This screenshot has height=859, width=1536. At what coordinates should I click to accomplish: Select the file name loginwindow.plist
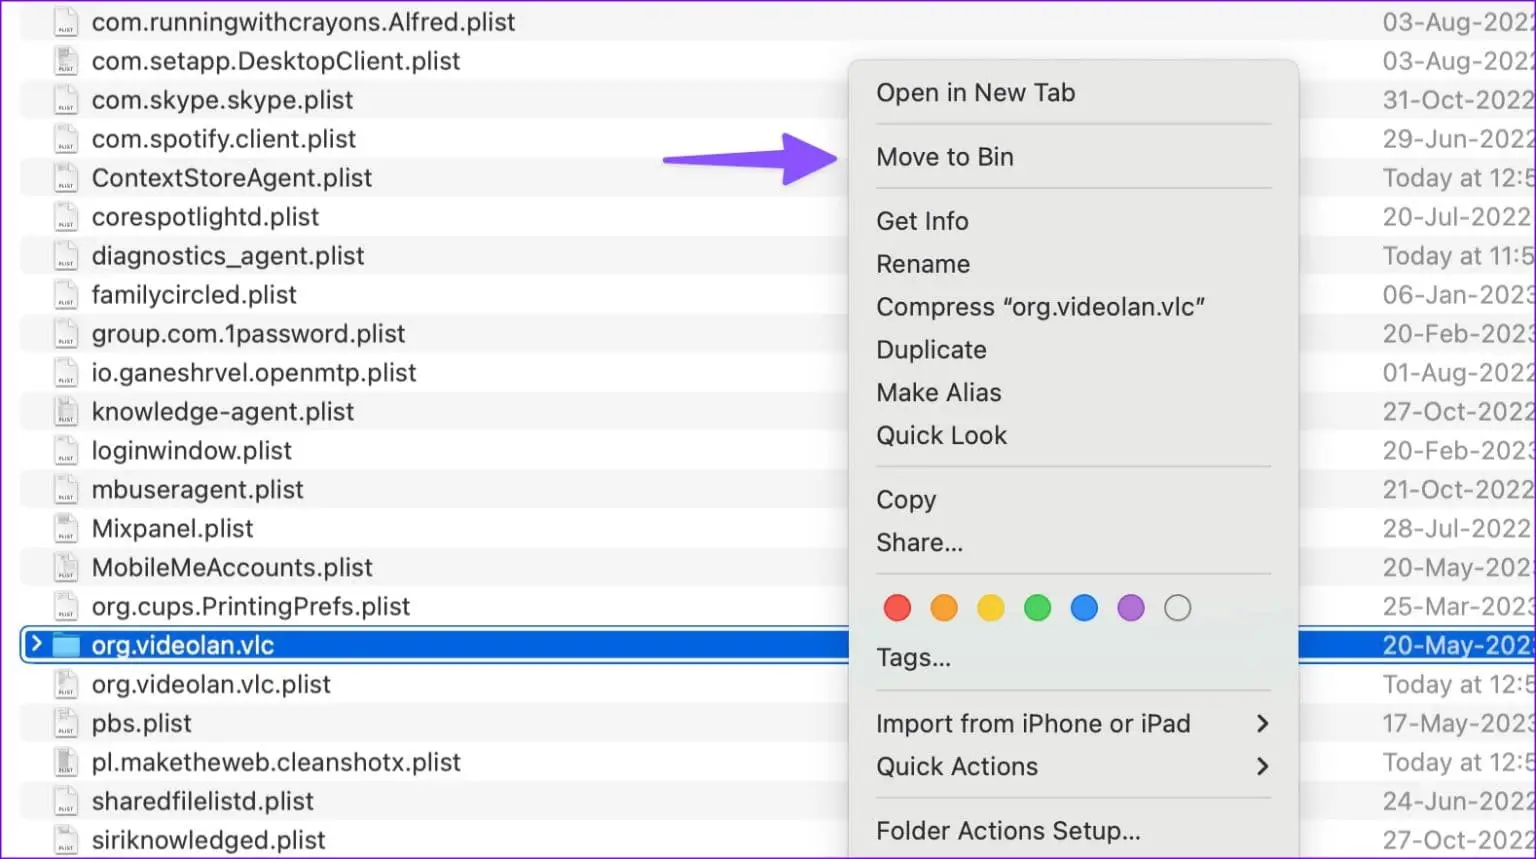(x=192, y=451)
